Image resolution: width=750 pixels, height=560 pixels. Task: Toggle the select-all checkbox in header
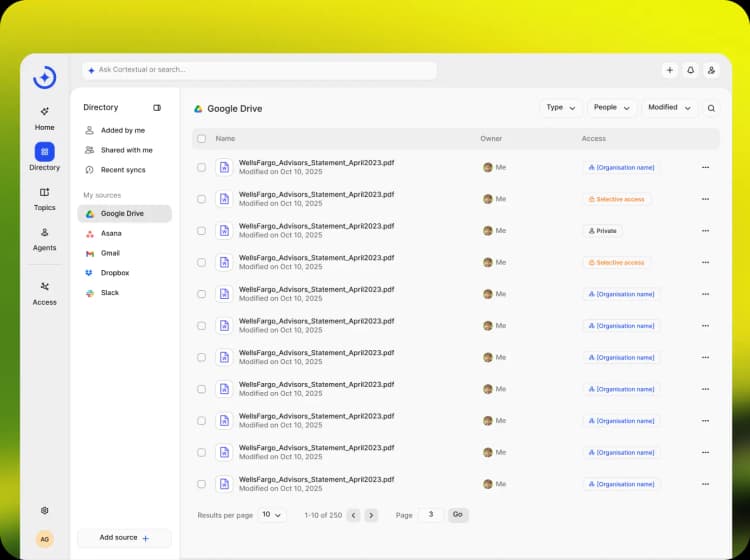[x=201, y=139]
